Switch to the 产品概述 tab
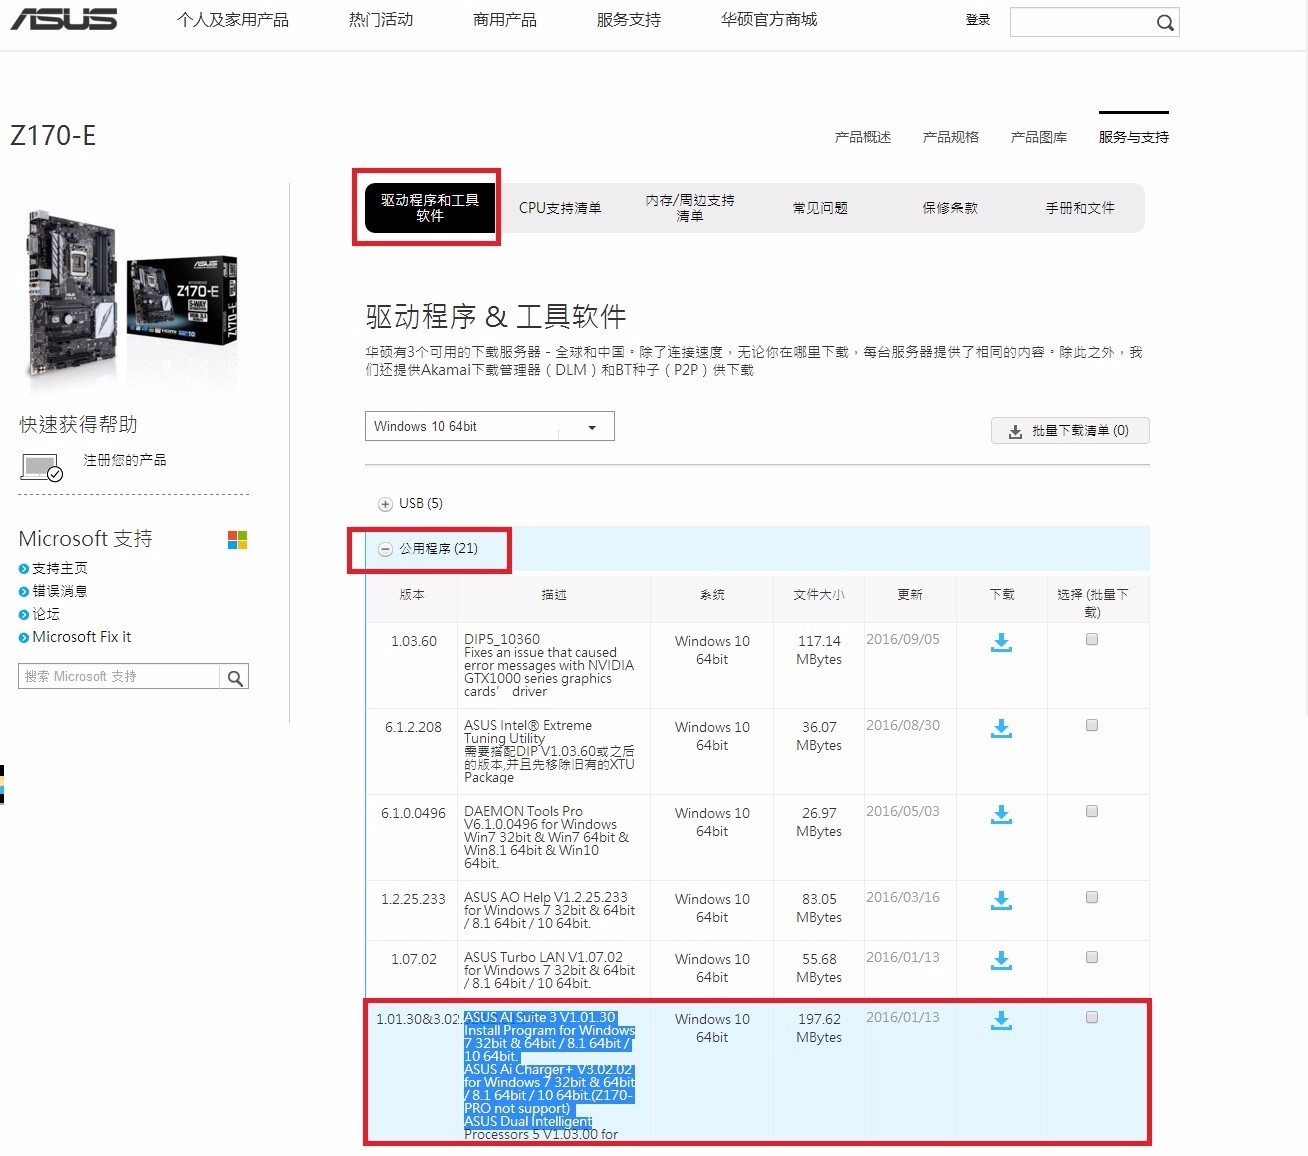This screenshot has height=1156, width=1308. point(863,137)
